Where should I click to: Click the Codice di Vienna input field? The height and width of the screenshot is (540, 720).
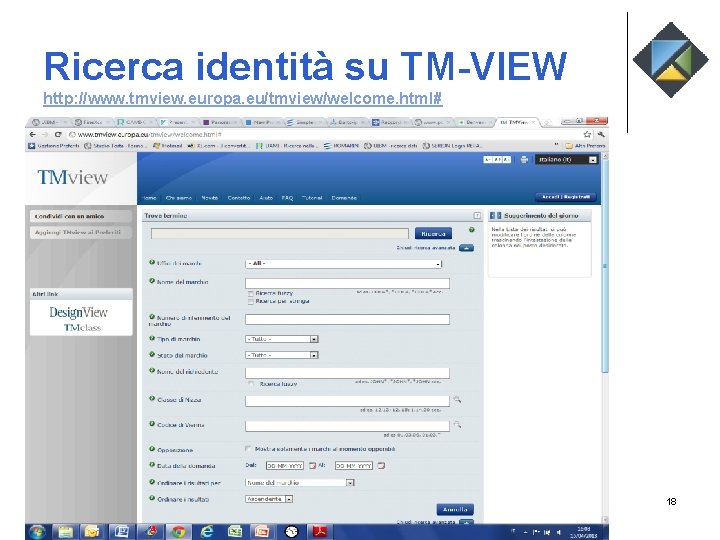347,426
